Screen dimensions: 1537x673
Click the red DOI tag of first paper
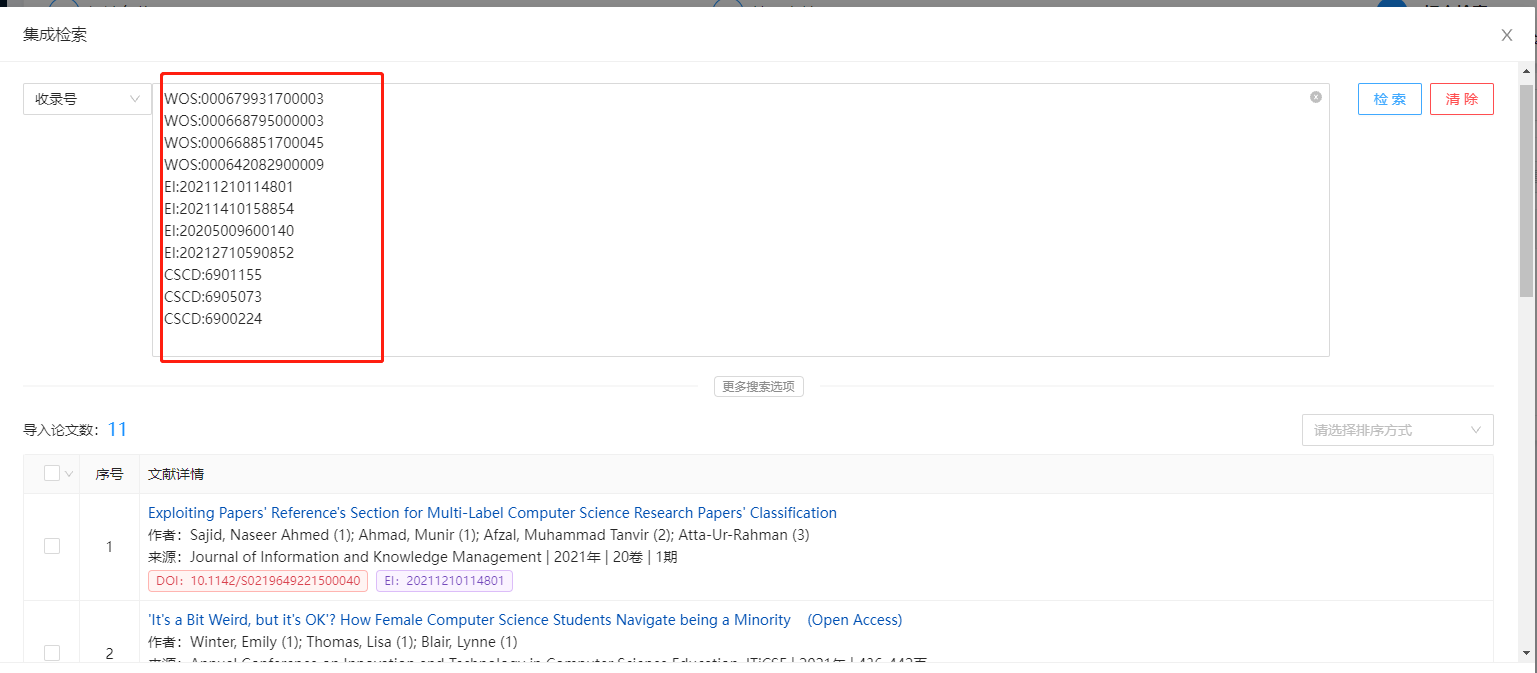coord(258,581)
